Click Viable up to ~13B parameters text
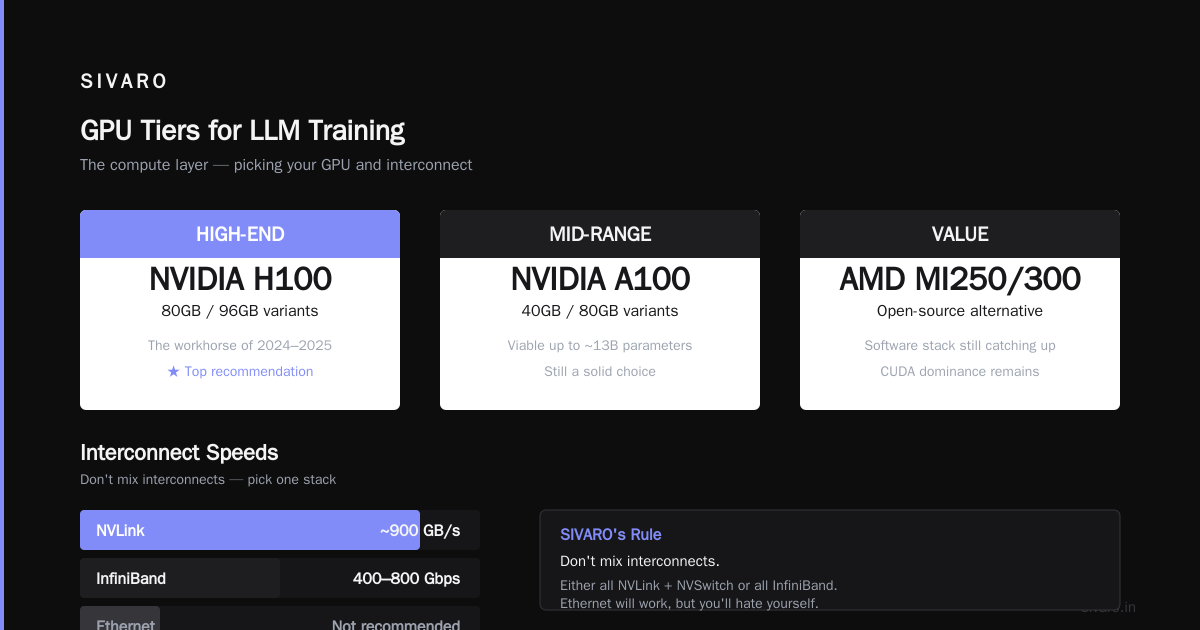Screen dimensions: 1200x630 coord(600,345)
